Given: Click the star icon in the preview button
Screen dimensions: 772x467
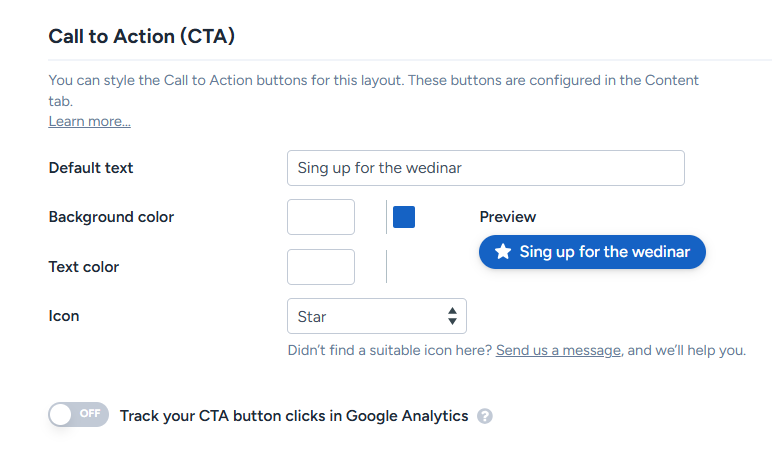Looking at the screenshot, I should [x=503, y=252].
